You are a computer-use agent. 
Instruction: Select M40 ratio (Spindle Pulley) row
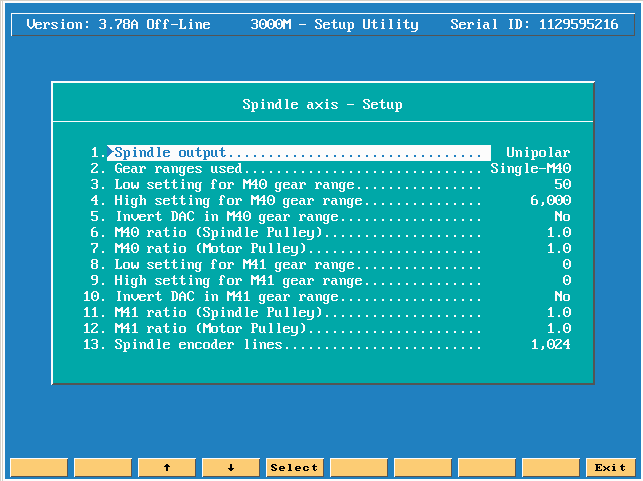[327, 233]
